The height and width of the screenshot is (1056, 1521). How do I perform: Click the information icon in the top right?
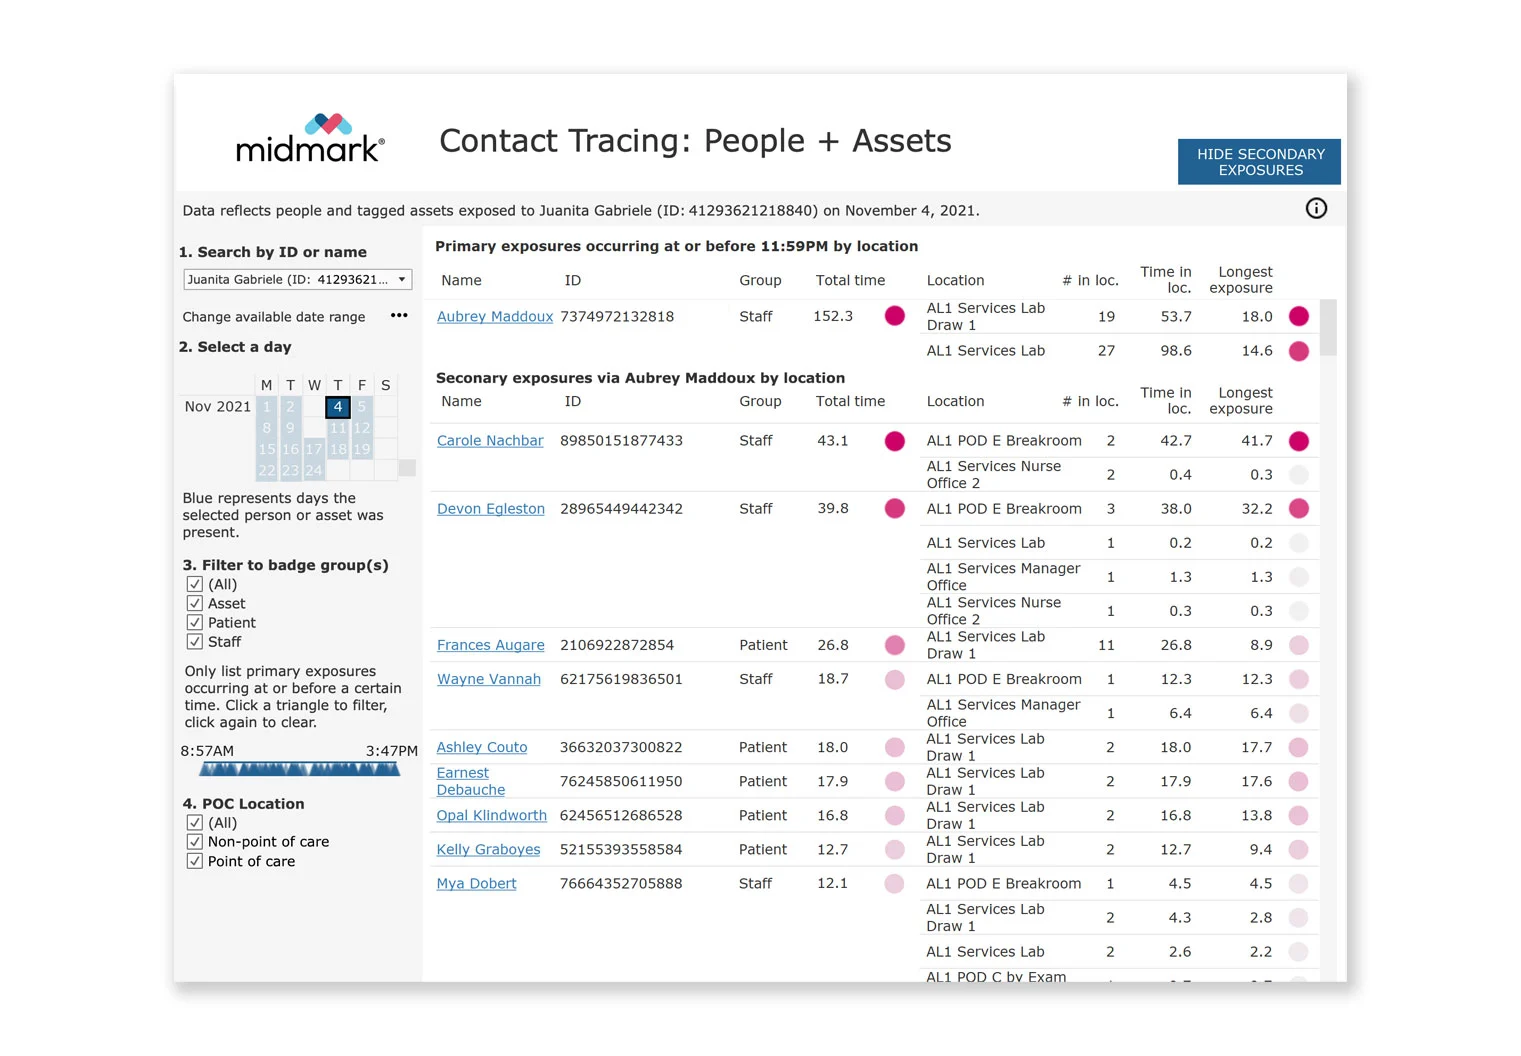coord(1316,208)
